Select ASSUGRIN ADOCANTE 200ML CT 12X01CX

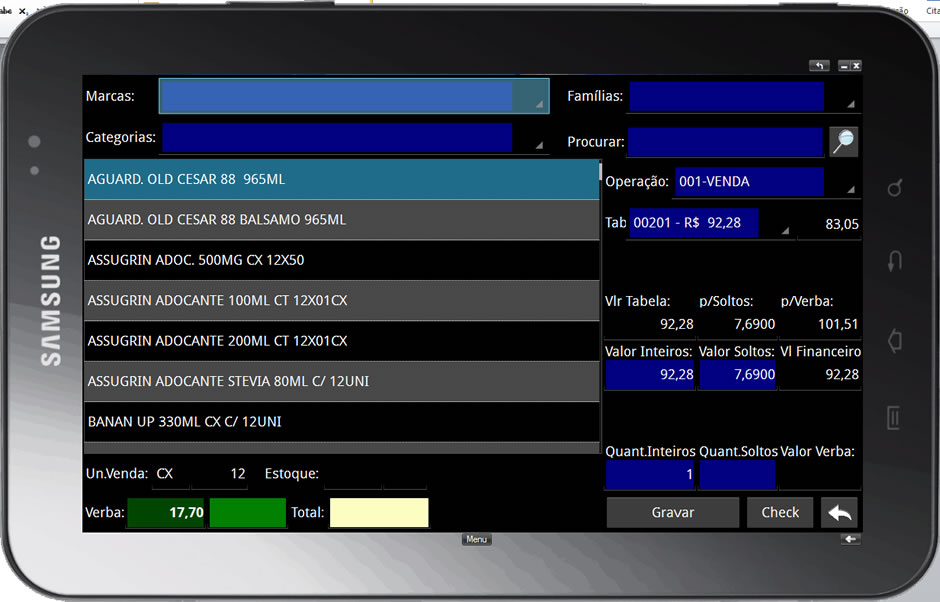342,341
